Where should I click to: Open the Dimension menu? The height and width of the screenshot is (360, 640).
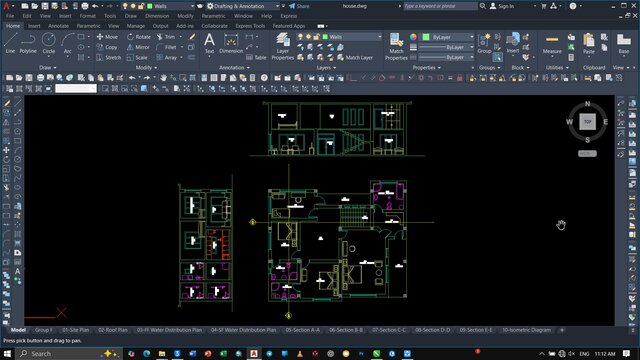pos(157,16)
